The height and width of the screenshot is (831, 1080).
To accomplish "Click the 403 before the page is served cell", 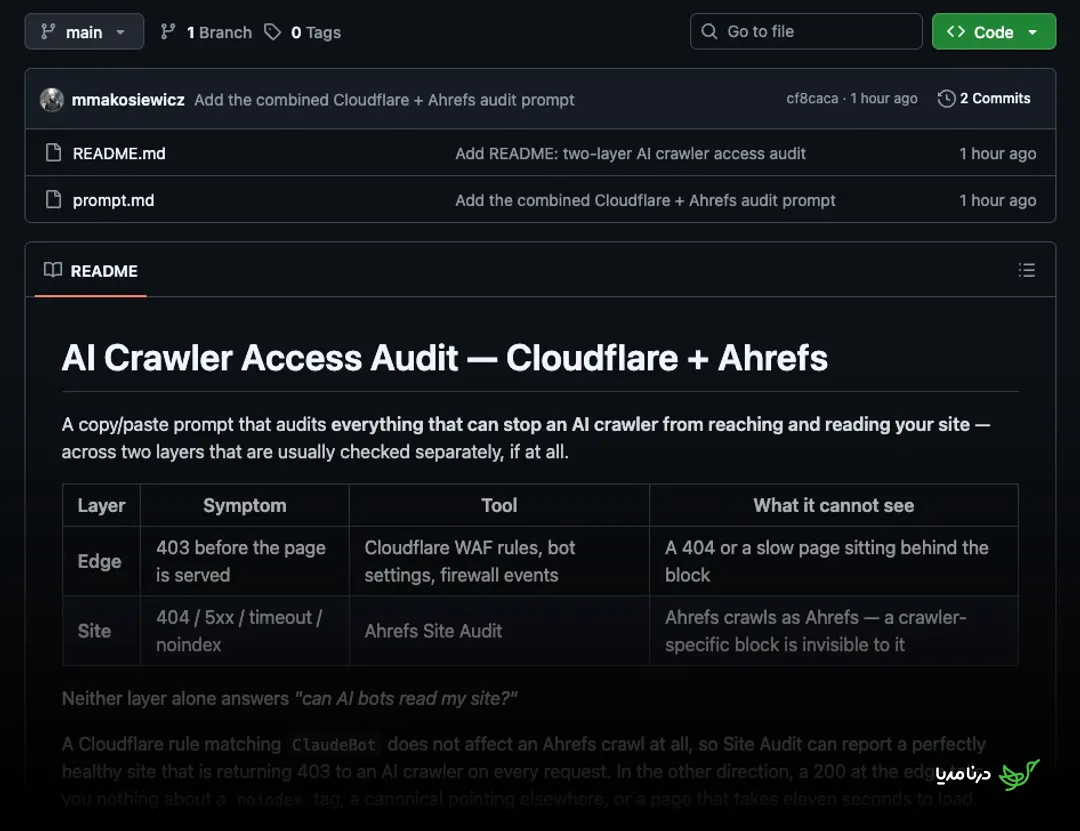I will [x=245, y=561].
